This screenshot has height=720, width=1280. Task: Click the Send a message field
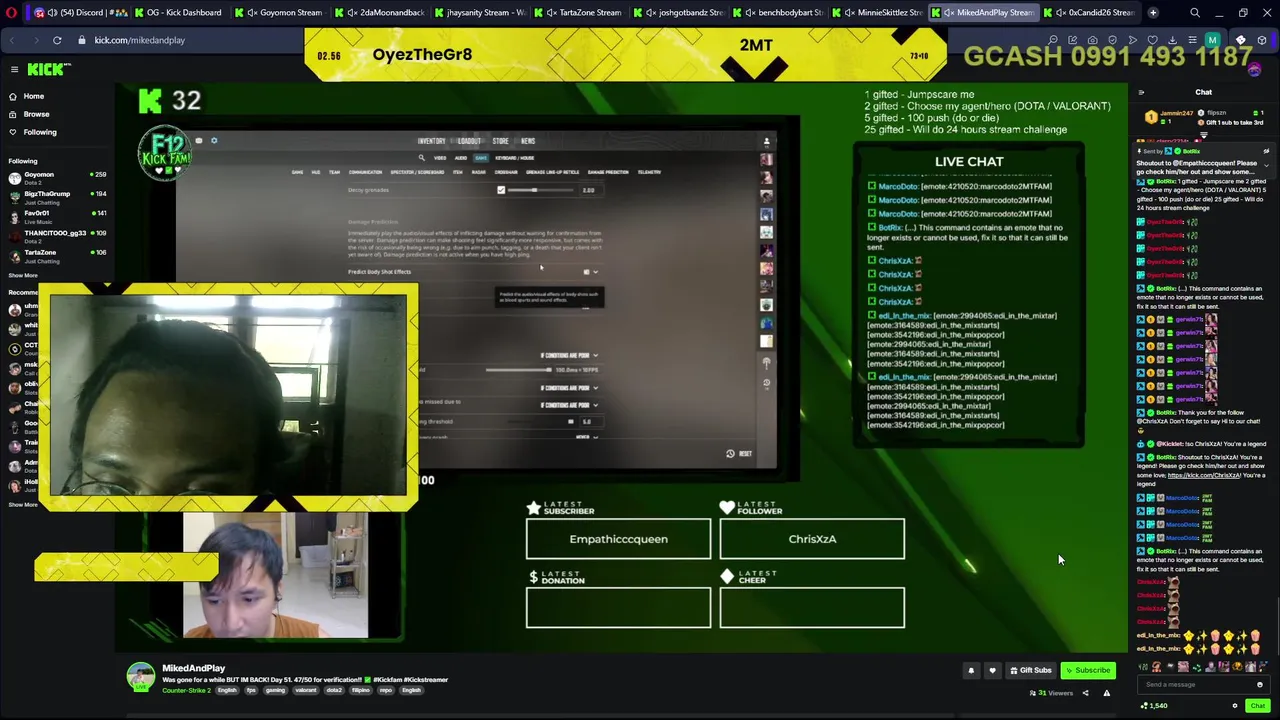[1196, 685]
